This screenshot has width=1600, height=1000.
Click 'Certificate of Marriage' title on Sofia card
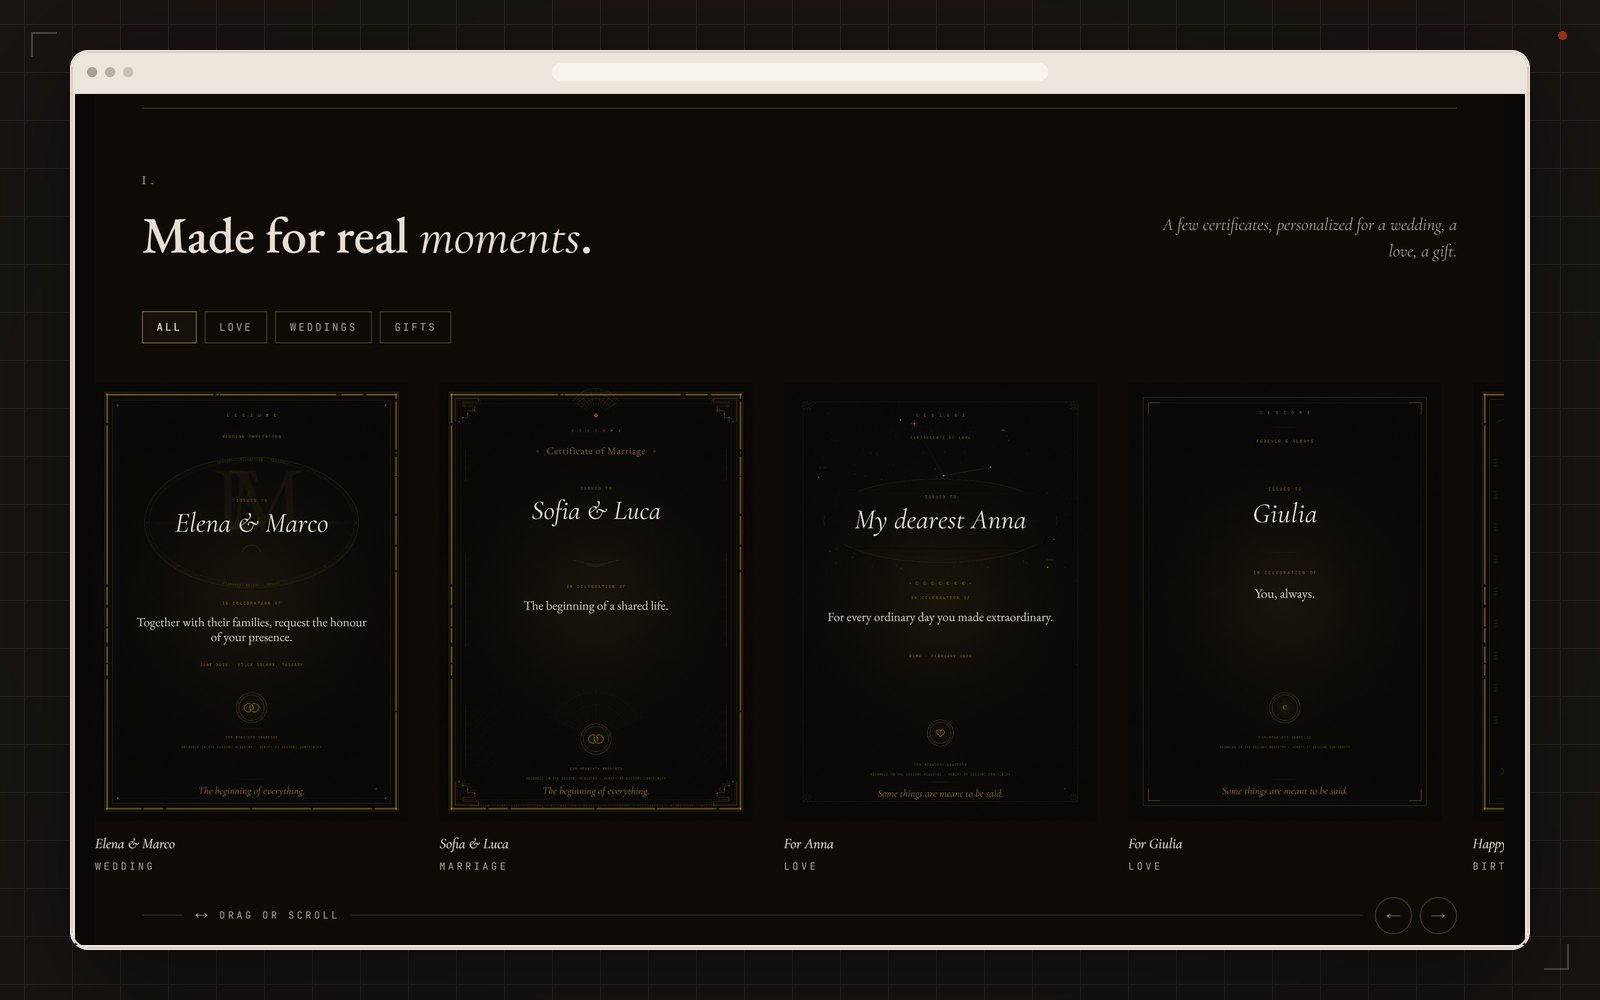click(x=596, y=451)
